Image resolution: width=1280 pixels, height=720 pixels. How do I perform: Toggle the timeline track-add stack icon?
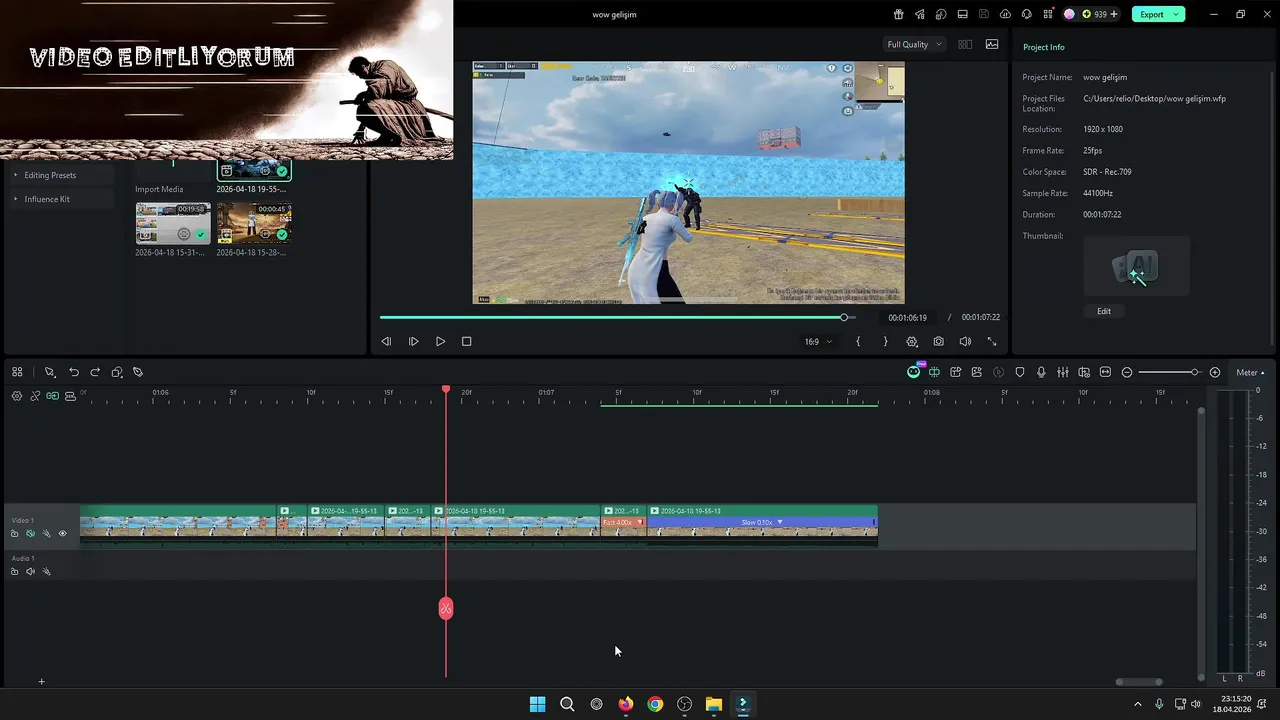(x=70, y=396)
